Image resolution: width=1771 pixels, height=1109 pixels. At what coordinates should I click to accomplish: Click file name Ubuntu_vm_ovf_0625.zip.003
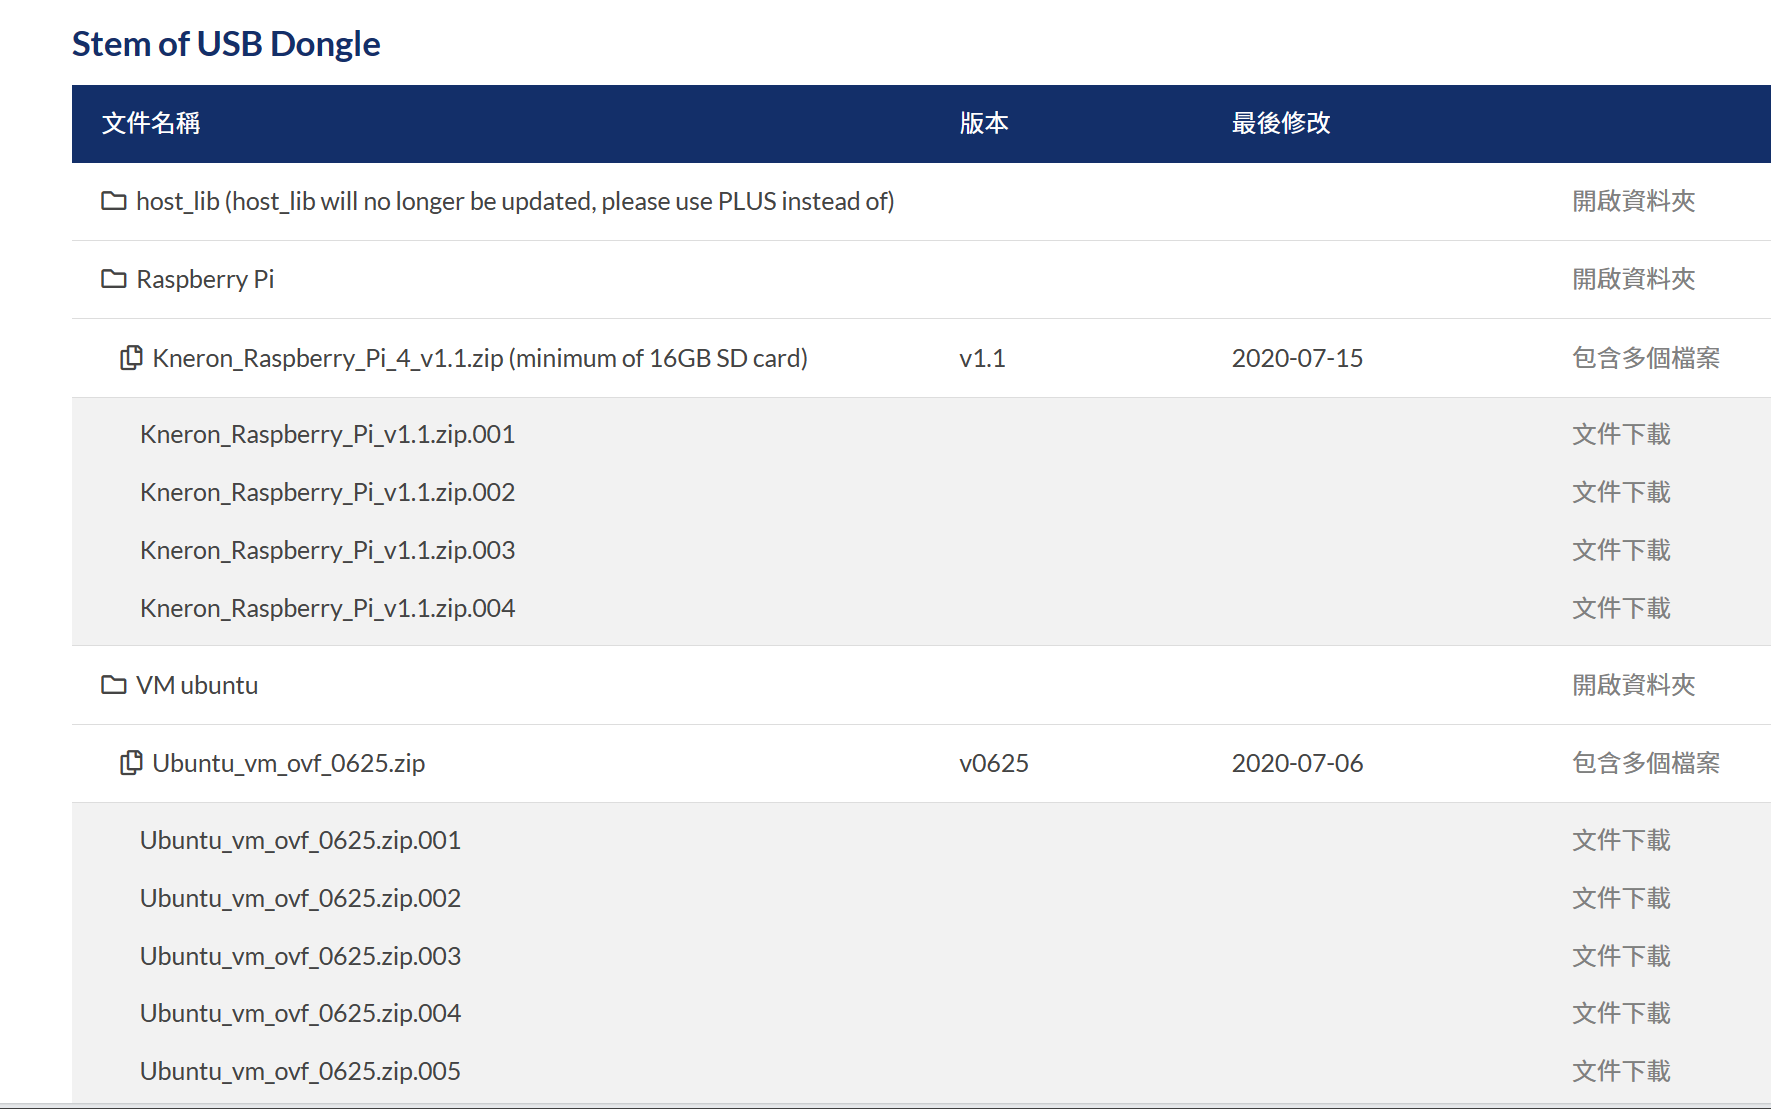[300, 956]
